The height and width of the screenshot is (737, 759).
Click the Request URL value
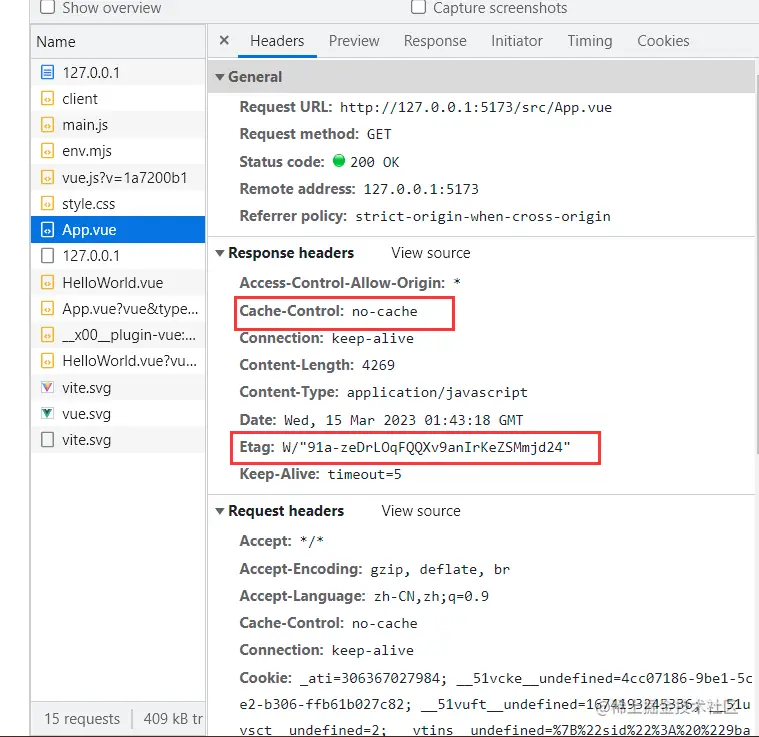(x=475, y=107)
